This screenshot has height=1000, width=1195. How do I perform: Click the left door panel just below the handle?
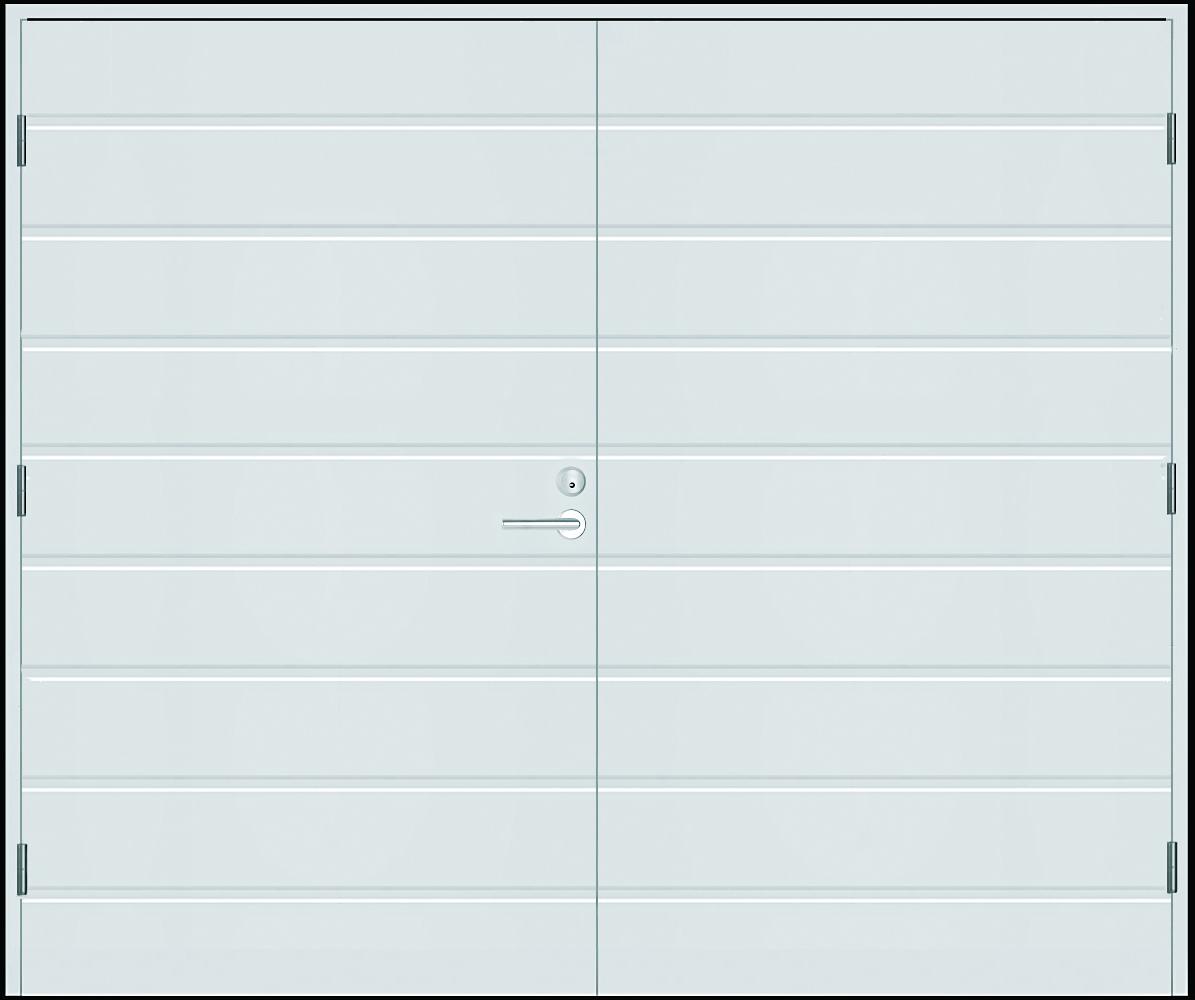[x=309, y=617]
